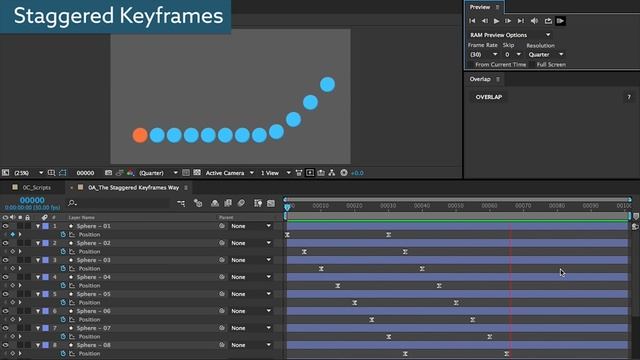This screenshot has height=360, width=640.
Task: Click the exposure reset icon in viewer
Action: tap(344, 173)
